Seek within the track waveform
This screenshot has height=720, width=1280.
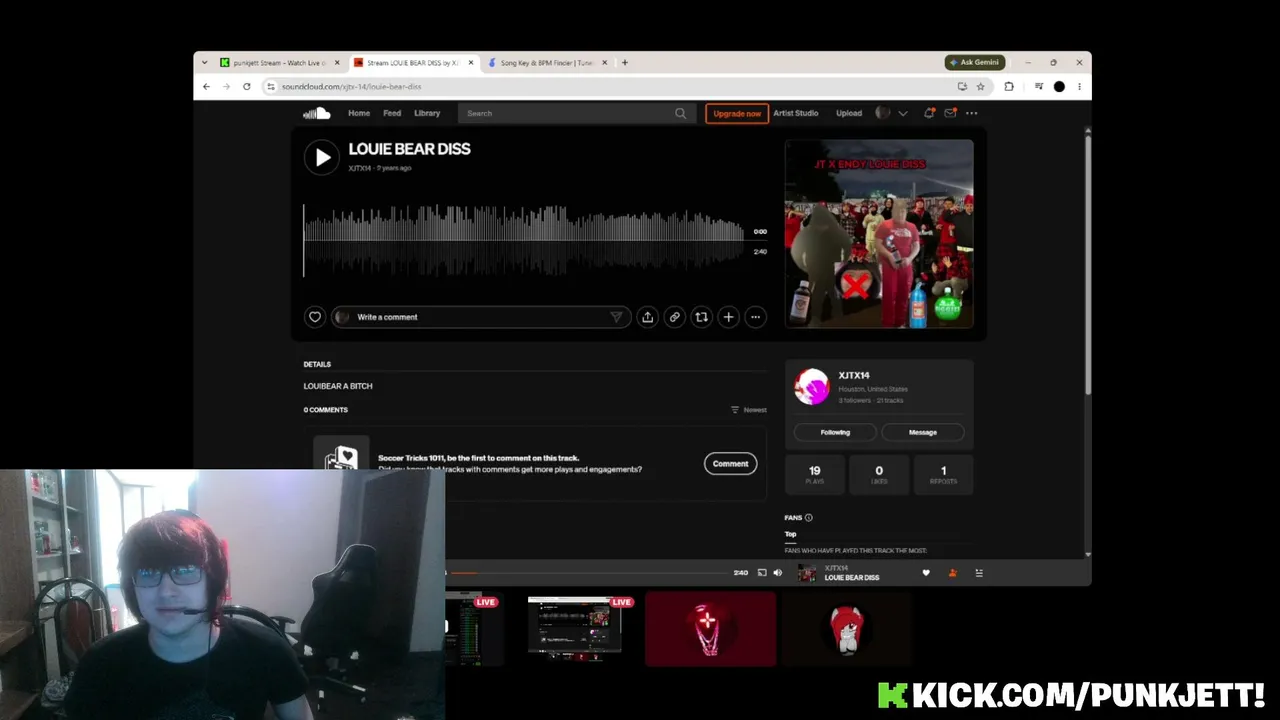tap(523, 240)
